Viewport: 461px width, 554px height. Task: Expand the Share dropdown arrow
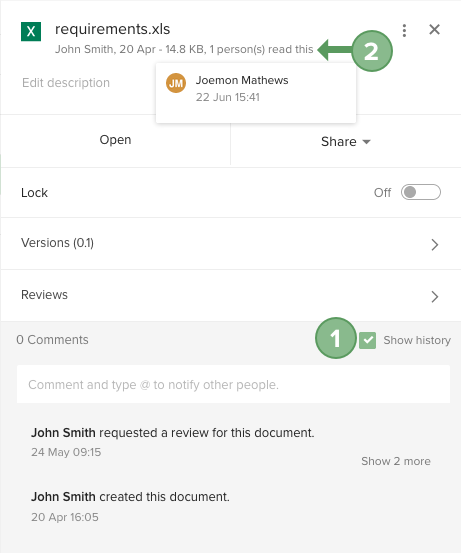pos(367,142)
